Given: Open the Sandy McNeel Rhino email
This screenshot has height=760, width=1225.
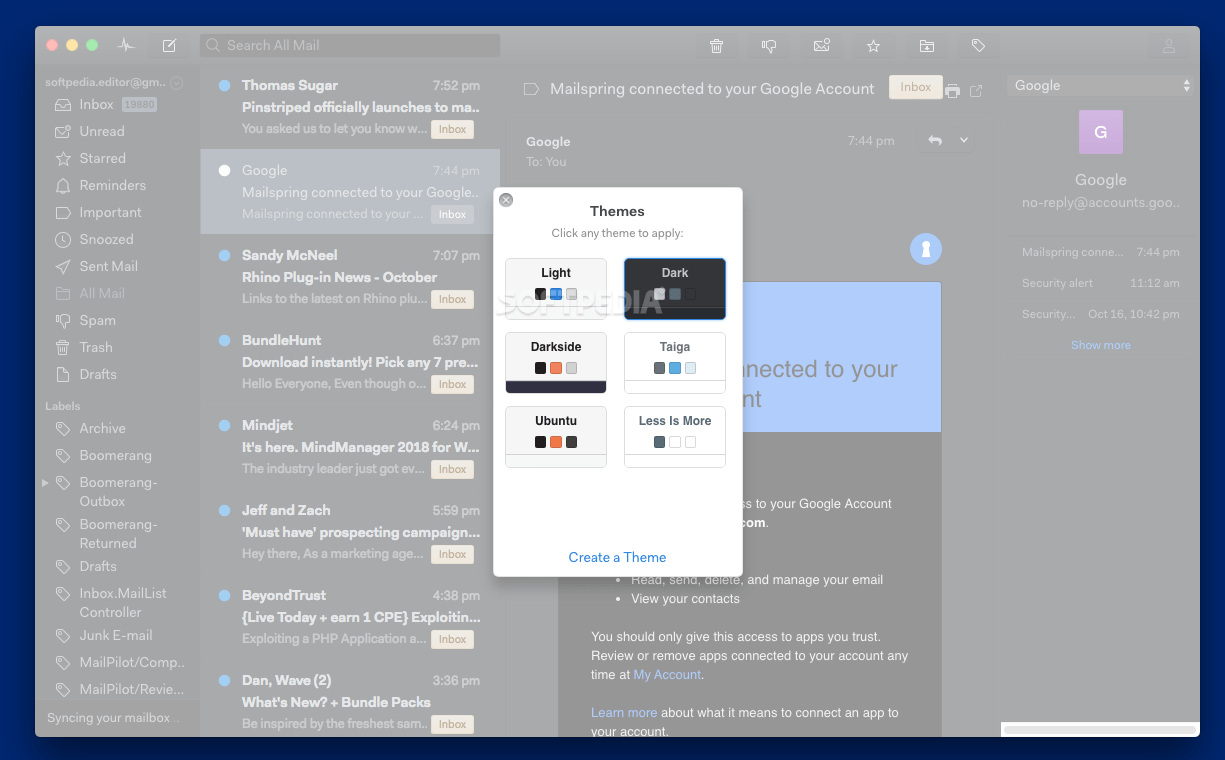Looking at the screenshot, I should click(350, 277).
